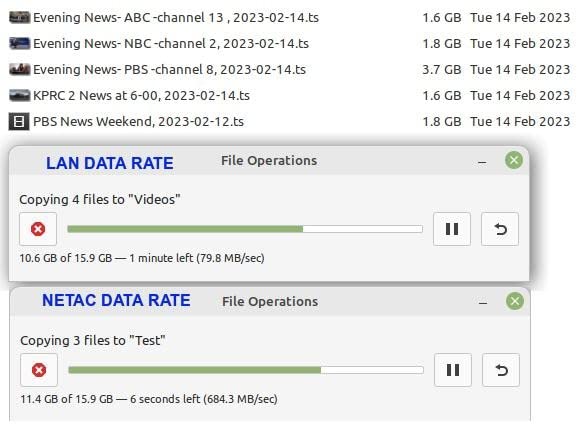Minimize the LAN DATA RATE window
This screenshot has height=436, width=581.
(482, 162)
